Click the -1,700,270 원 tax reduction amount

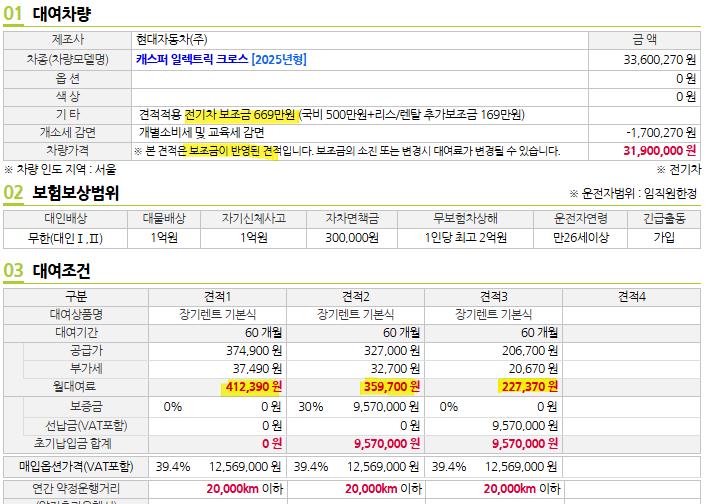[x=661, y=133]
